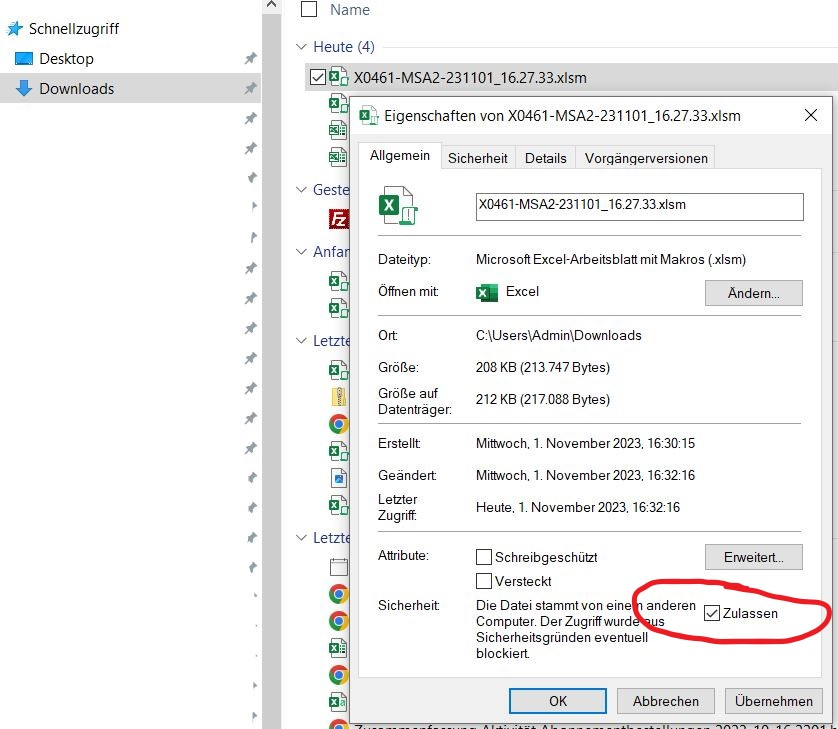Collapse the 'Anfang' file group chevron
Viewport: 838px width, 729px height.
(x=301, y=252)
